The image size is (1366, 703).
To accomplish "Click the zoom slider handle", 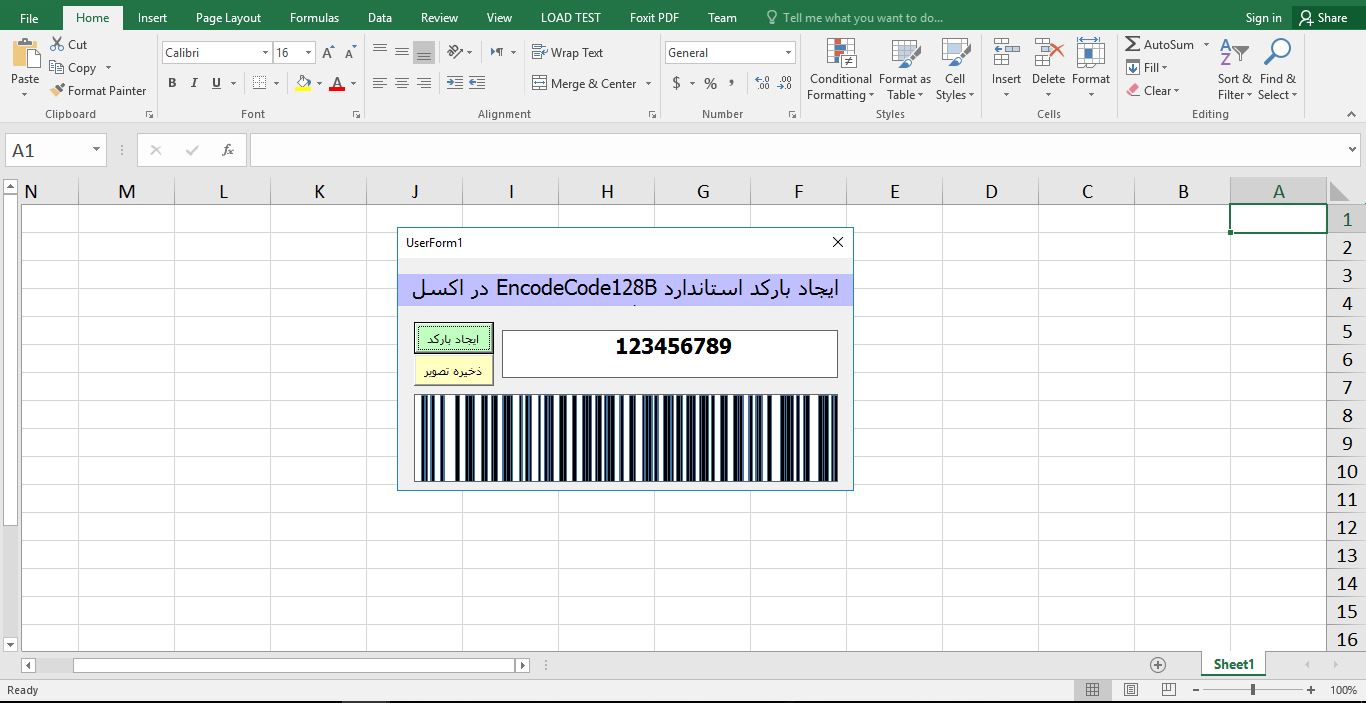I will tap(1253, 690).
